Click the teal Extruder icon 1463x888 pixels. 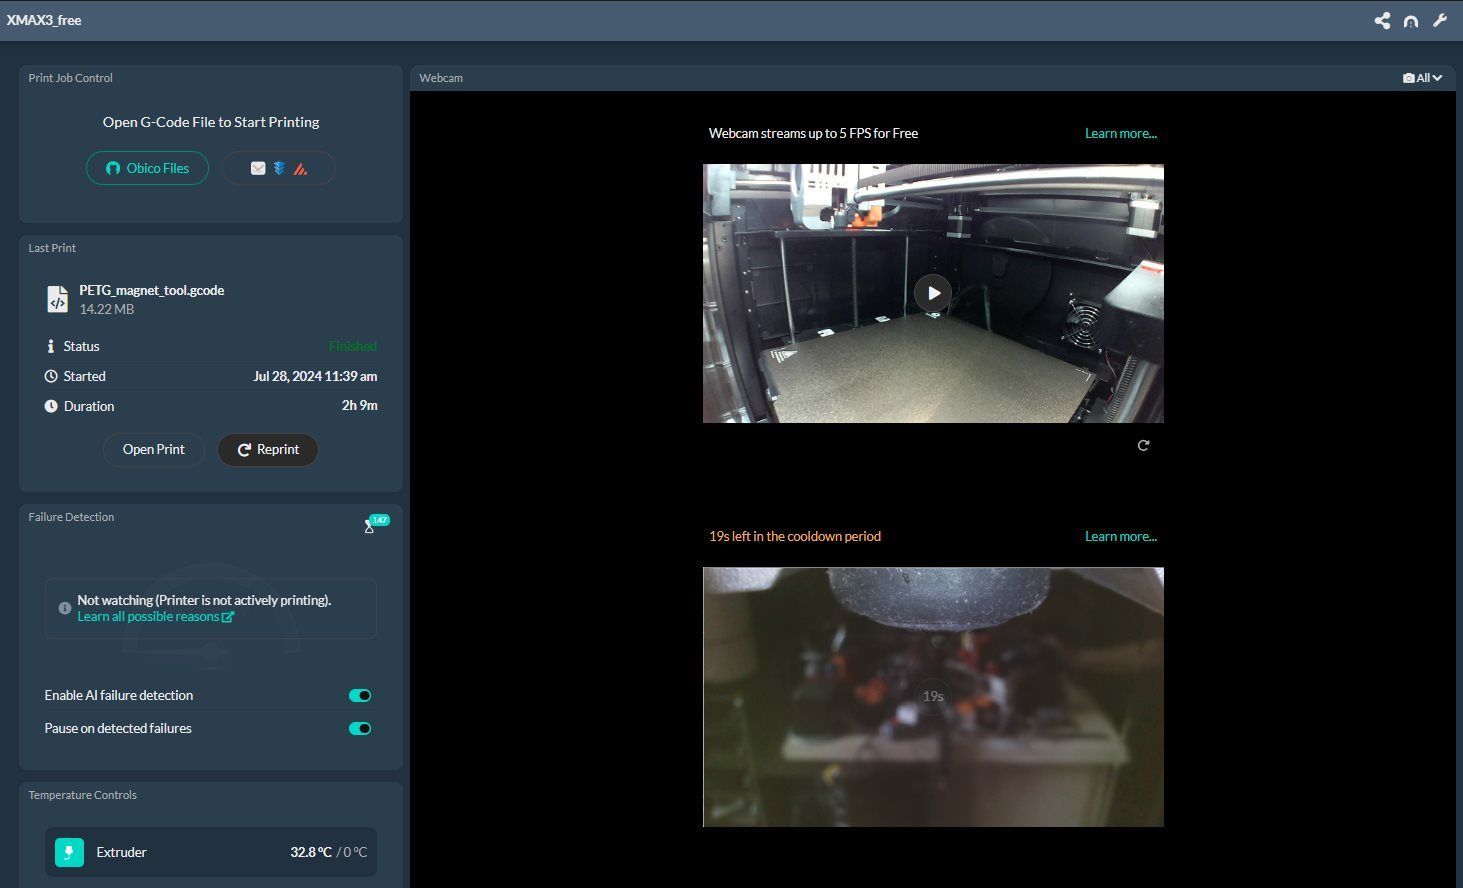point(69,852)
